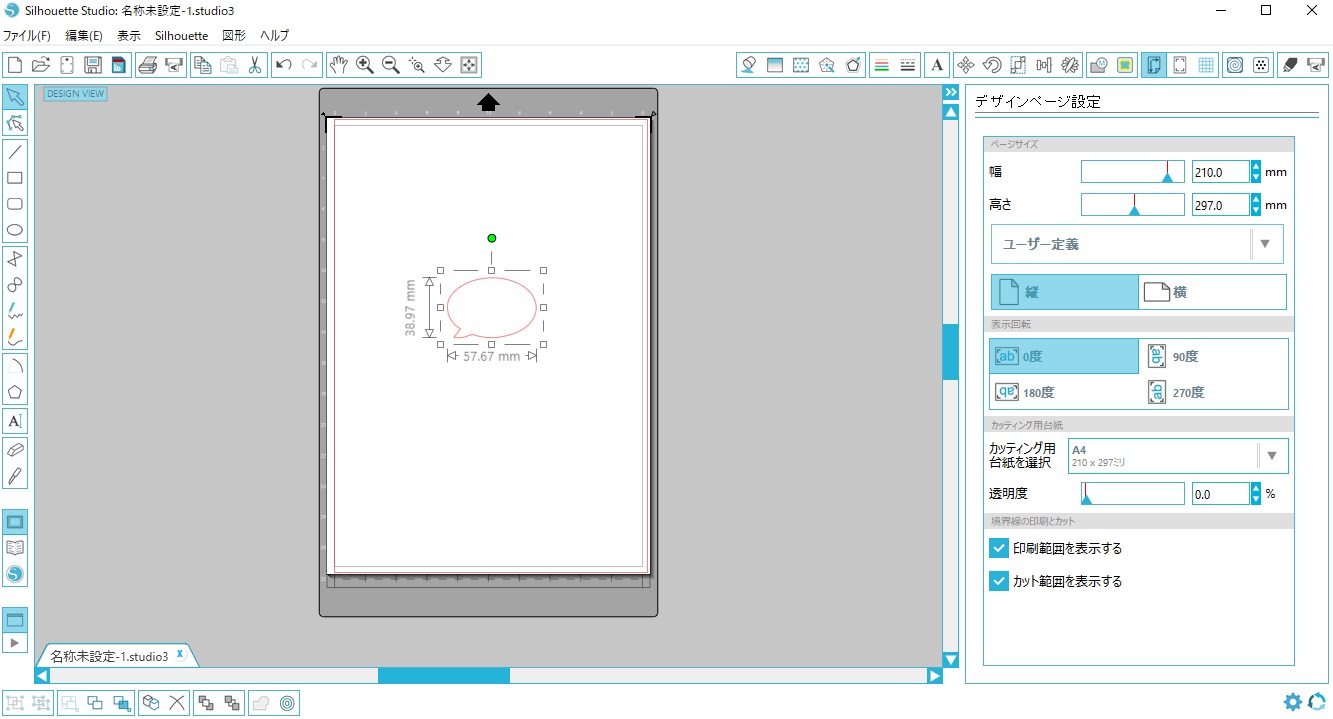Image resolution: width=1333 pixels, height=719 pixels.
Task: Open the ファイル(F) menu
Action: 27,35
